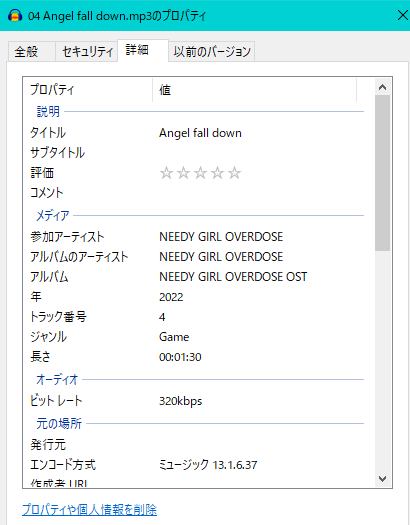Screen dimensions: 410x525
Task: Click the headphone app icon in title bar
Action: [x=15, y=15]
